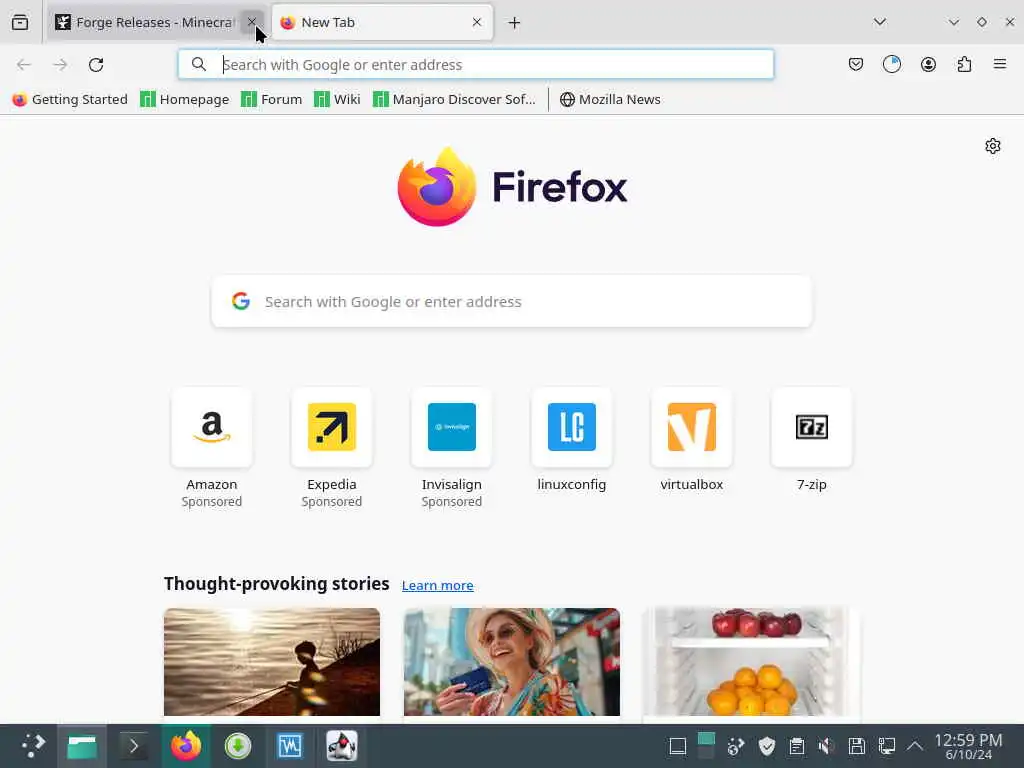Click the page's Google search box
1024x768 pixels.
click(511, 301)
